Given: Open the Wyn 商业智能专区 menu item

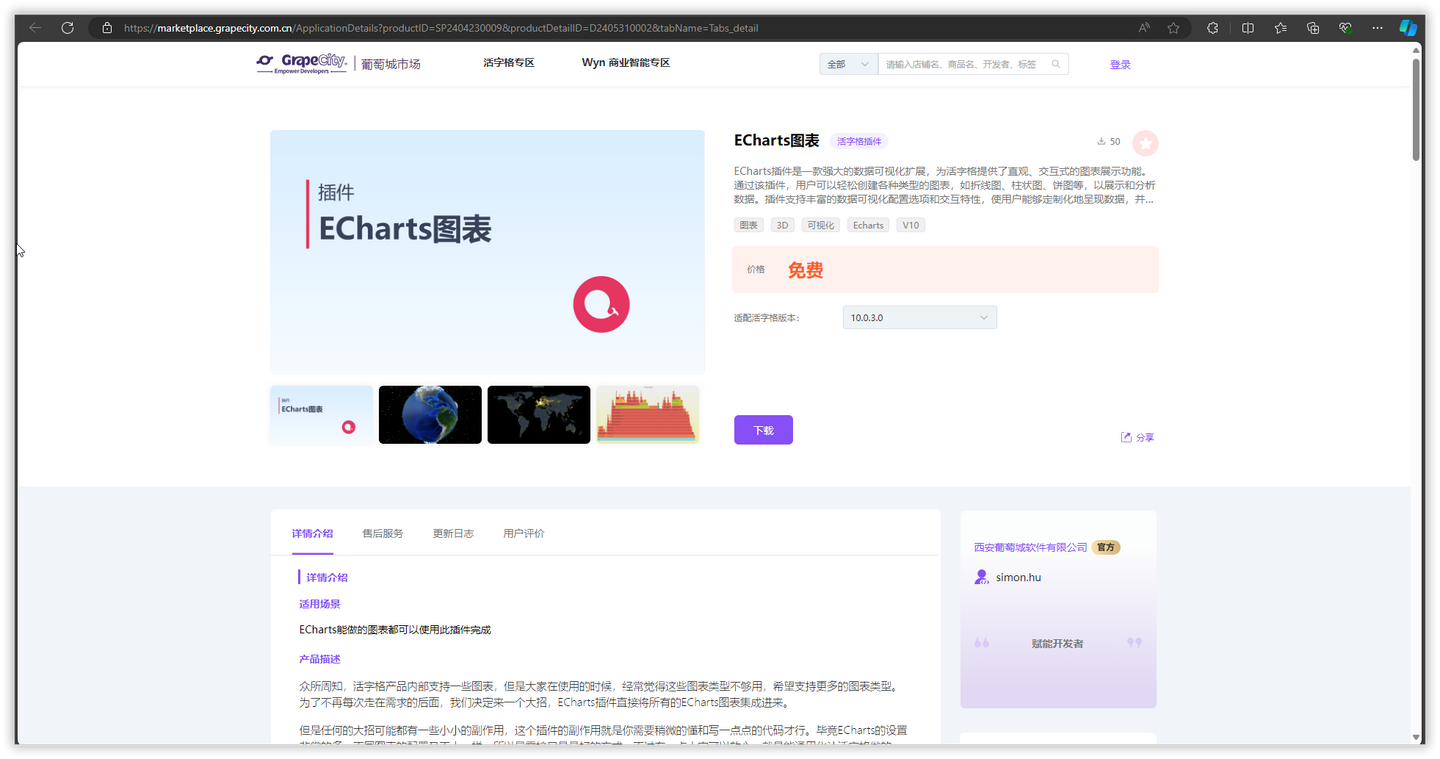Looking at the screenshot, I should coord(626,62).
